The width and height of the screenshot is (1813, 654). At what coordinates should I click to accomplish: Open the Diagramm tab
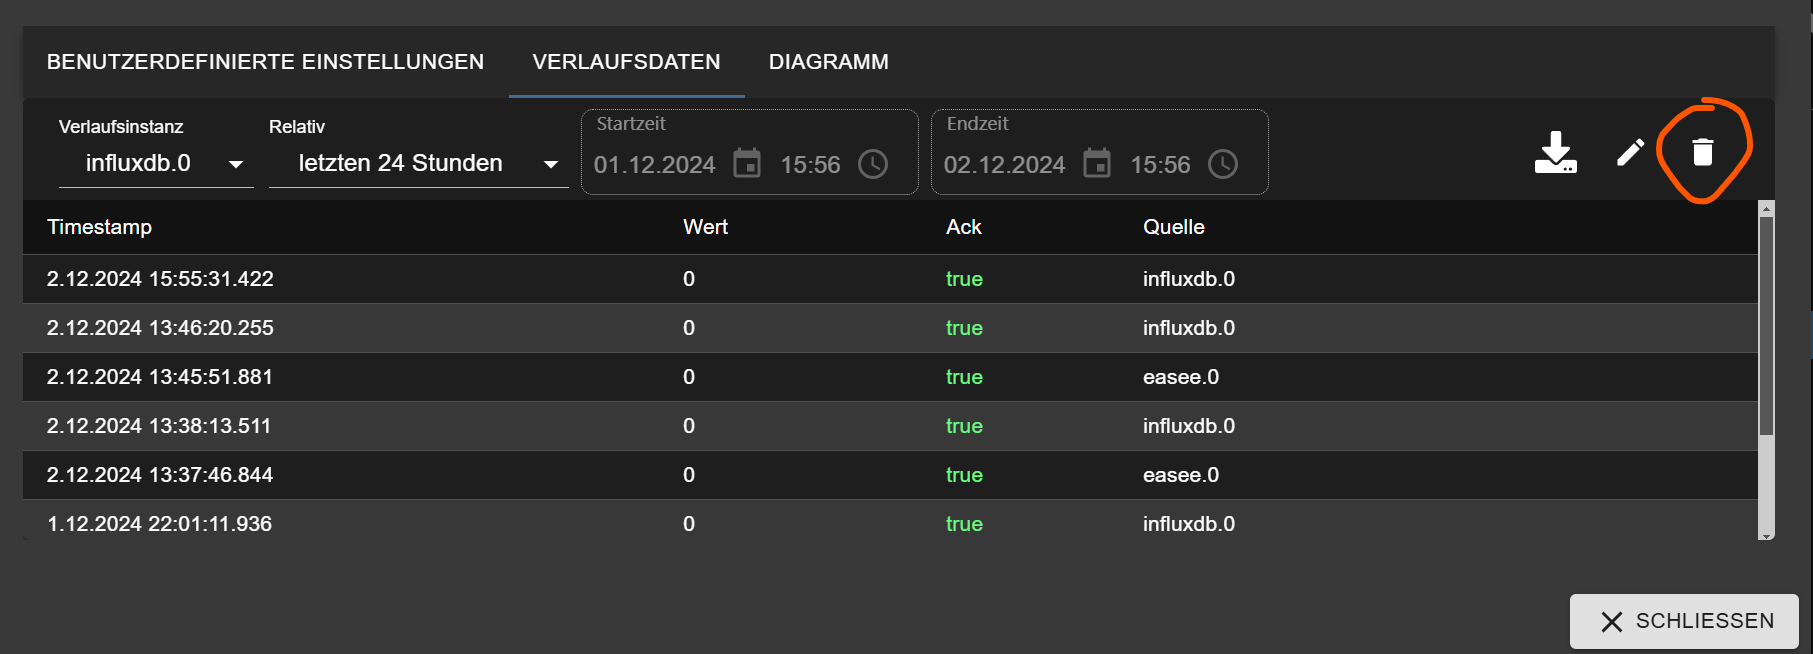828,62
